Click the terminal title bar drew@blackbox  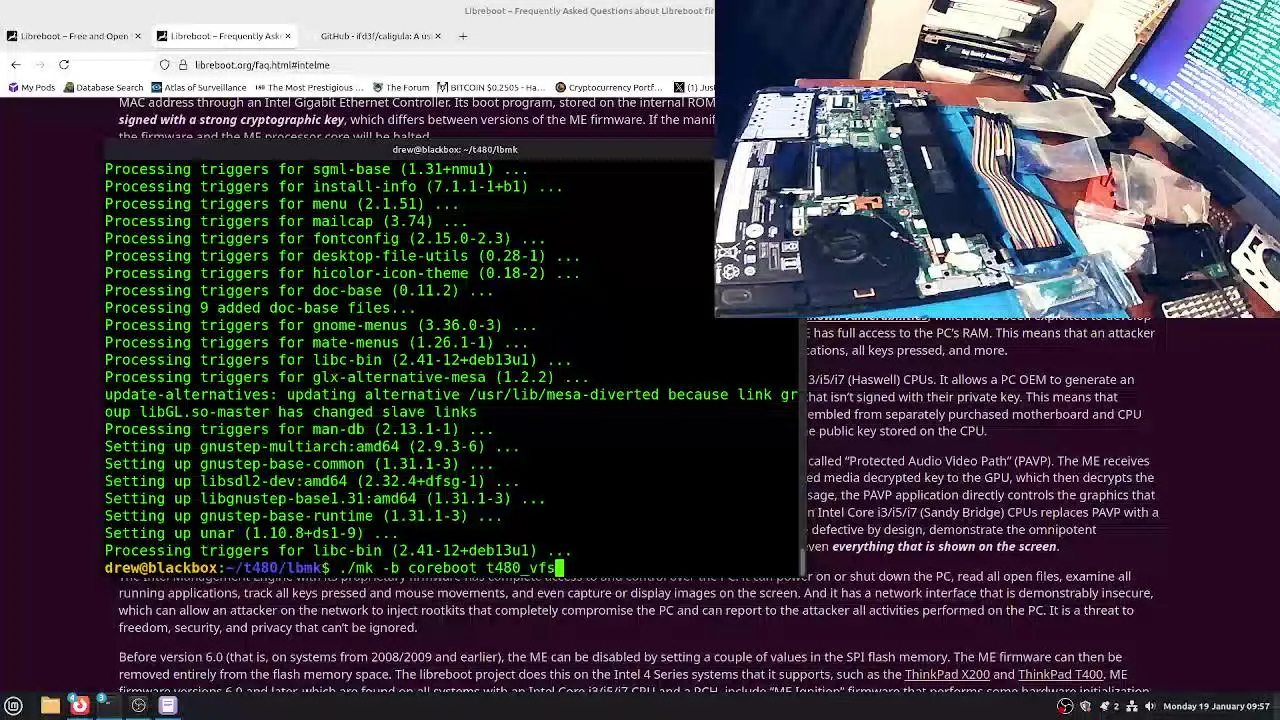pyautogui.click(x=455, y=150)
